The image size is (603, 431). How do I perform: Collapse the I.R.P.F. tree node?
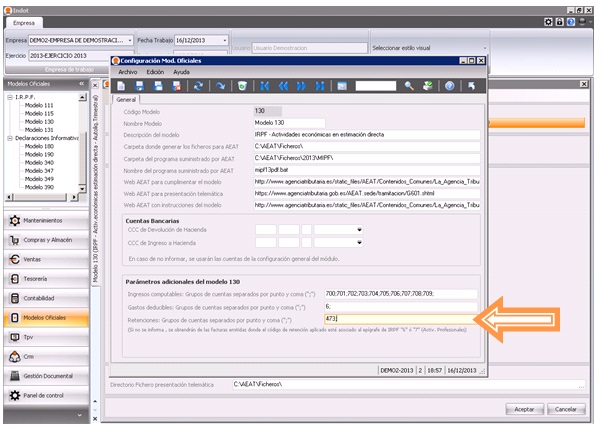[x=9, y=97]
